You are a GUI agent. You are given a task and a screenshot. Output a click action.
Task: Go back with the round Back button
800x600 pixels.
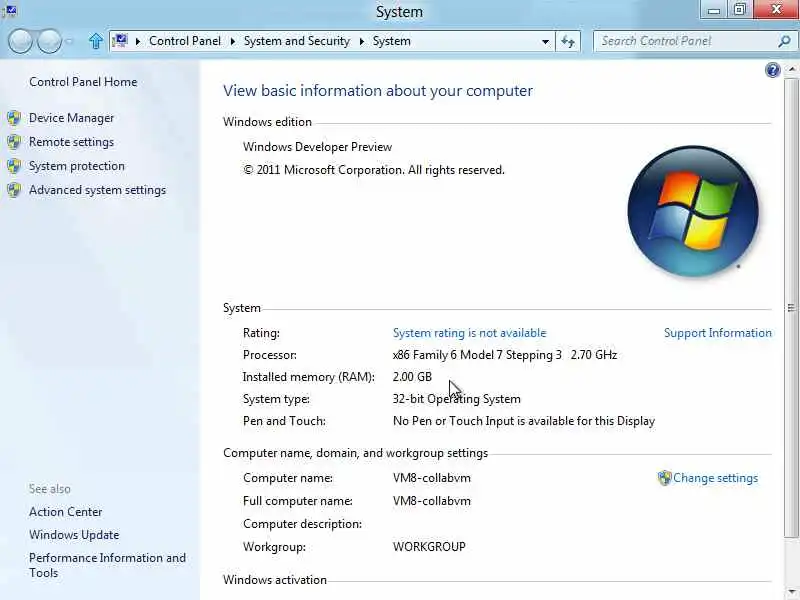tap(20, 41)
